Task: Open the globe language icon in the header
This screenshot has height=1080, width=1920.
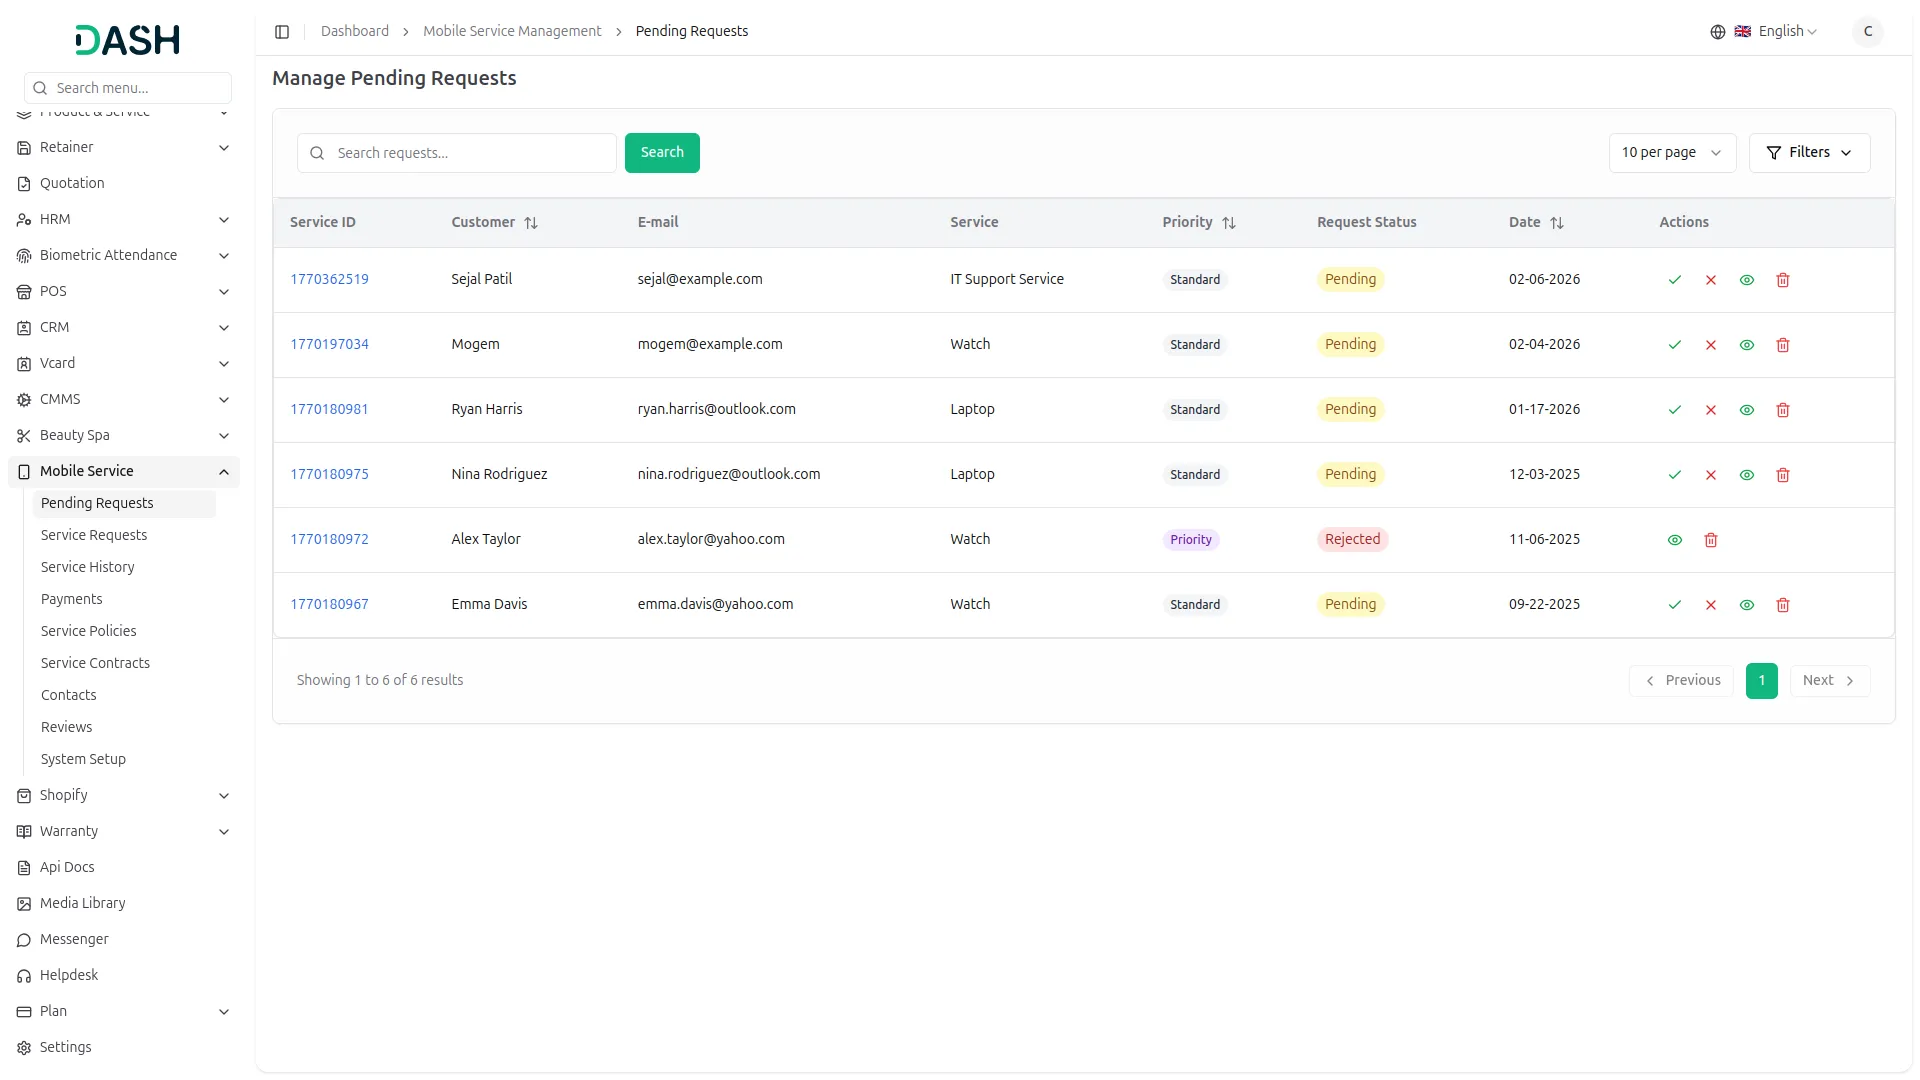Action: point(1718,31)
